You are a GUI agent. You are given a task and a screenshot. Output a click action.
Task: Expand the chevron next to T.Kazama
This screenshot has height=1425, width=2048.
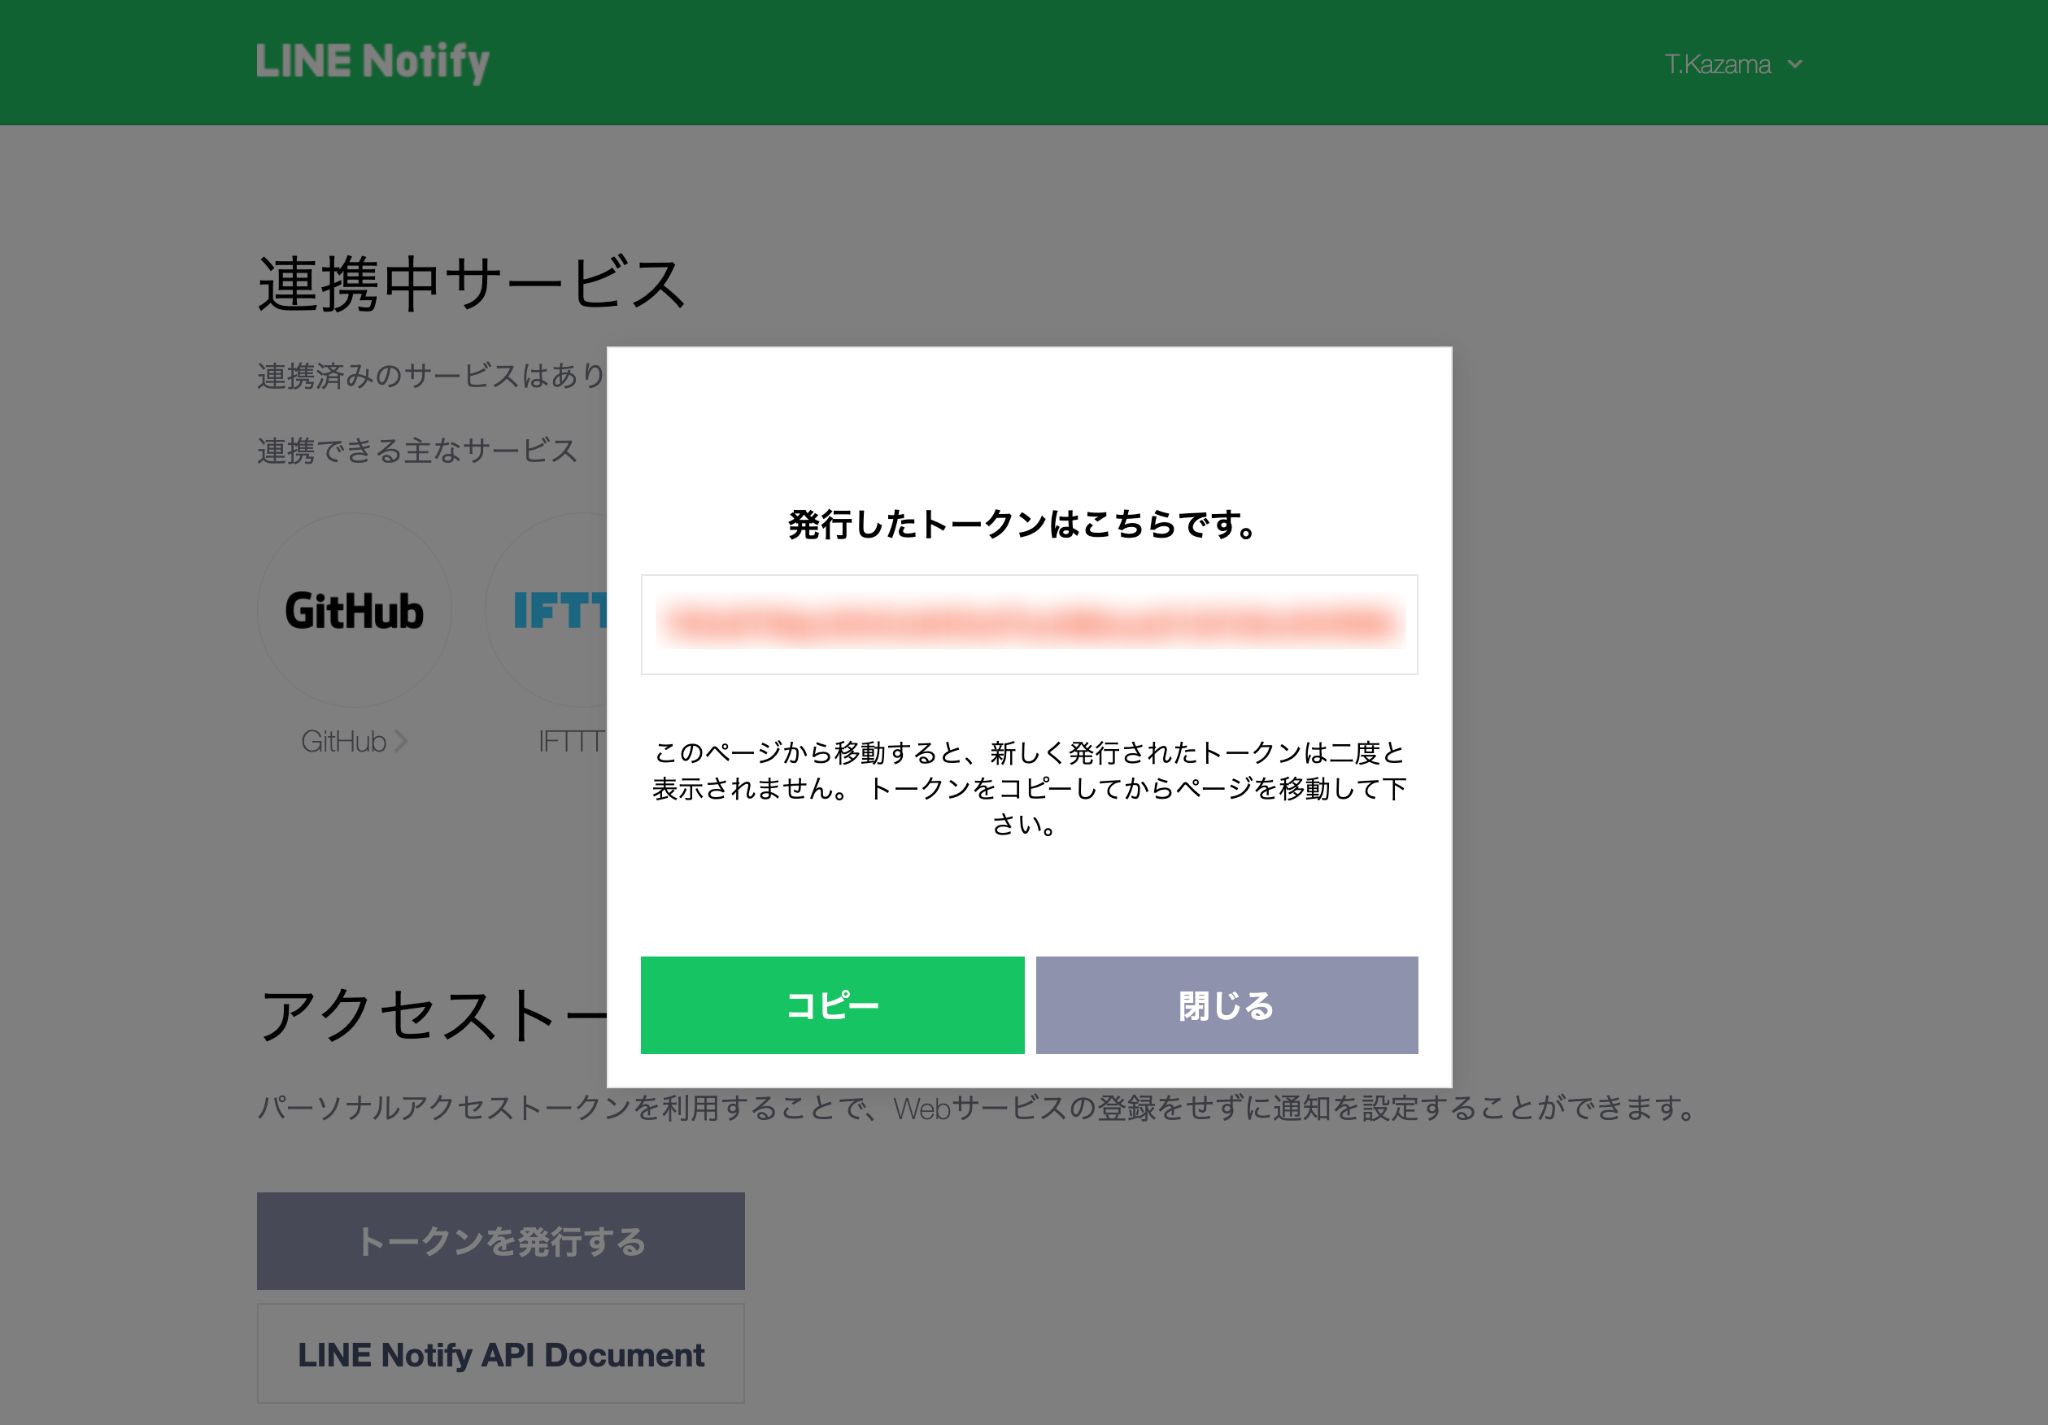coord(1795,64)
